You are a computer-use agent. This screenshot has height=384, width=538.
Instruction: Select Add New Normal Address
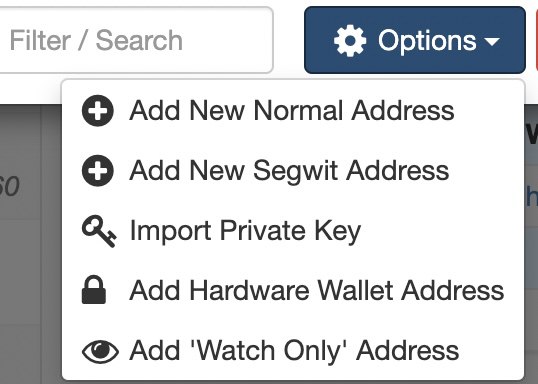[293, 110]
